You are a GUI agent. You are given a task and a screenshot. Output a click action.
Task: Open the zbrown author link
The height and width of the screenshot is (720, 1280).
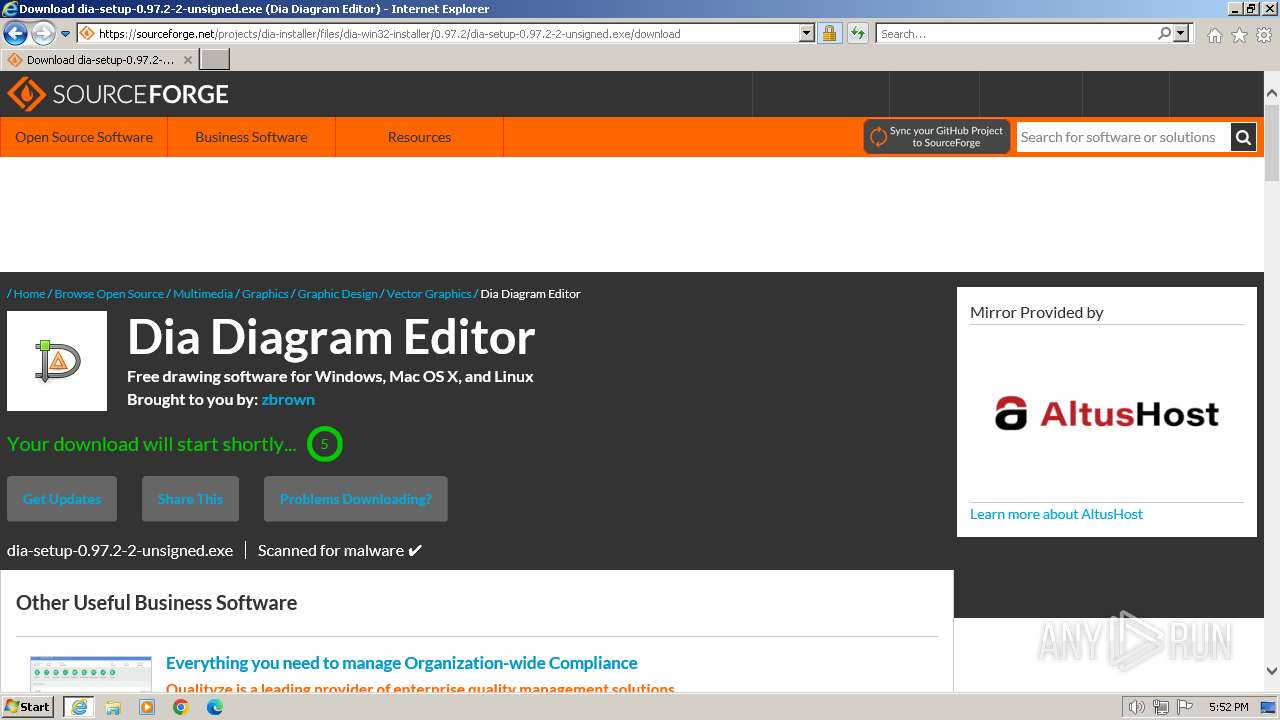(288, 399)
